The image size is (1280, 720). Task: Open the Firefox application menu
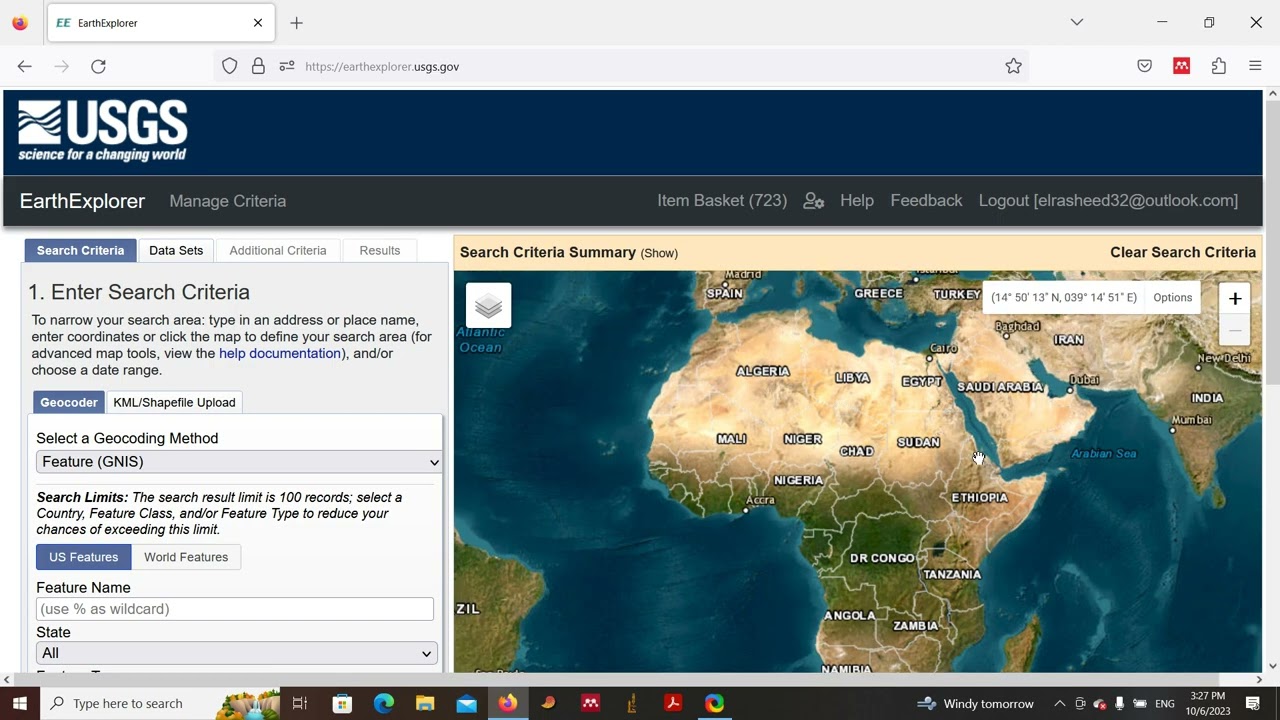[x=1255, y=66]
